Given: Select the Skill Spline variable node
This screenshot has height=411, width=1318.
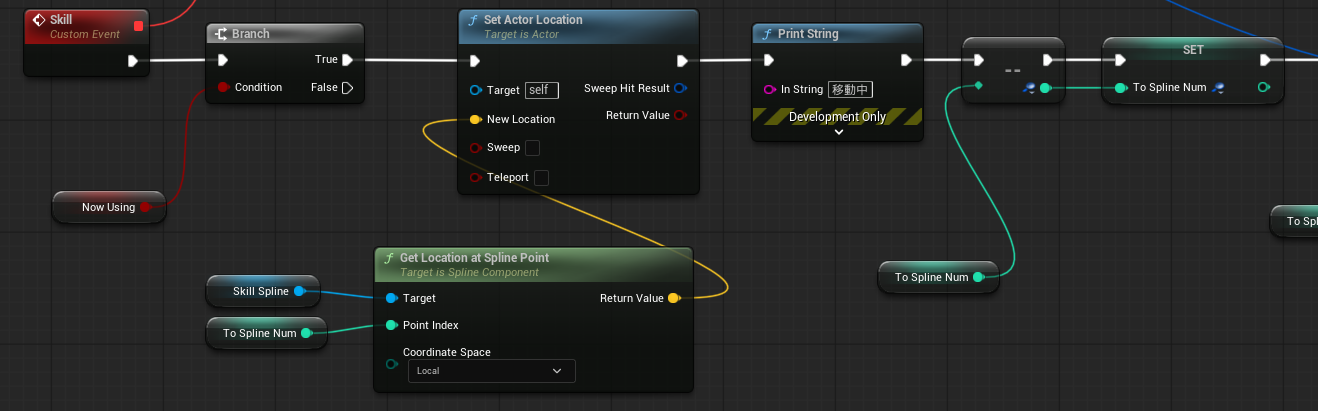Looking at the screenshot, I should coord(260,291).
